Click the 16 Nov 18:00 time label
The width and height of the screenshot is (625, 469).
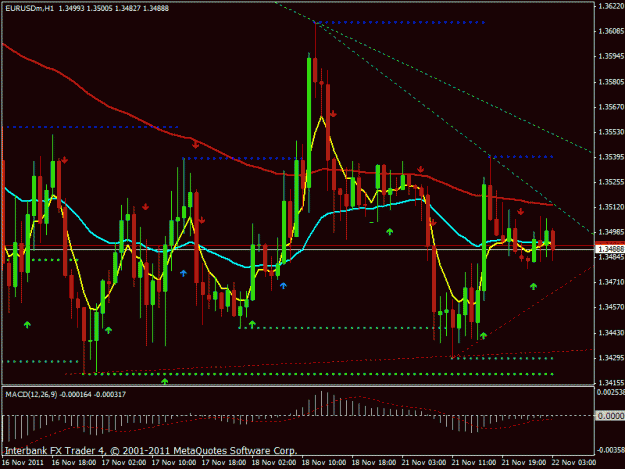click(x=74, y=463)
